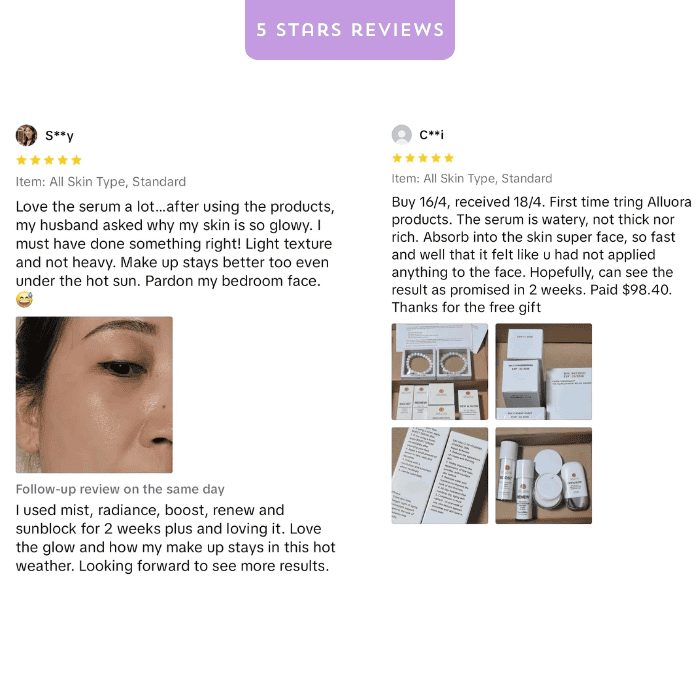Click the S**y reviewer profile avatar
The width and height of the screenshot is (700, 700).
(26, 135)
